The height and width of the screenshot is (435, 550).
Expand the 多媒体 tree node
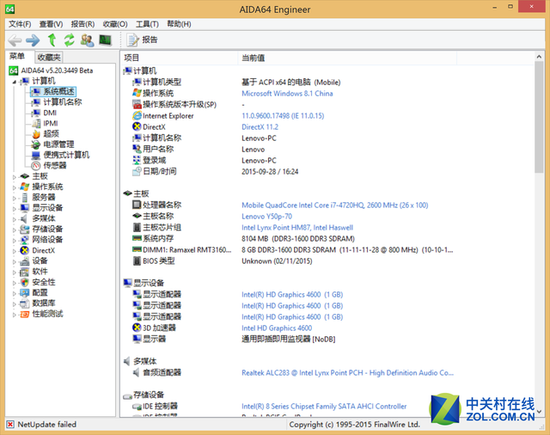14,219
